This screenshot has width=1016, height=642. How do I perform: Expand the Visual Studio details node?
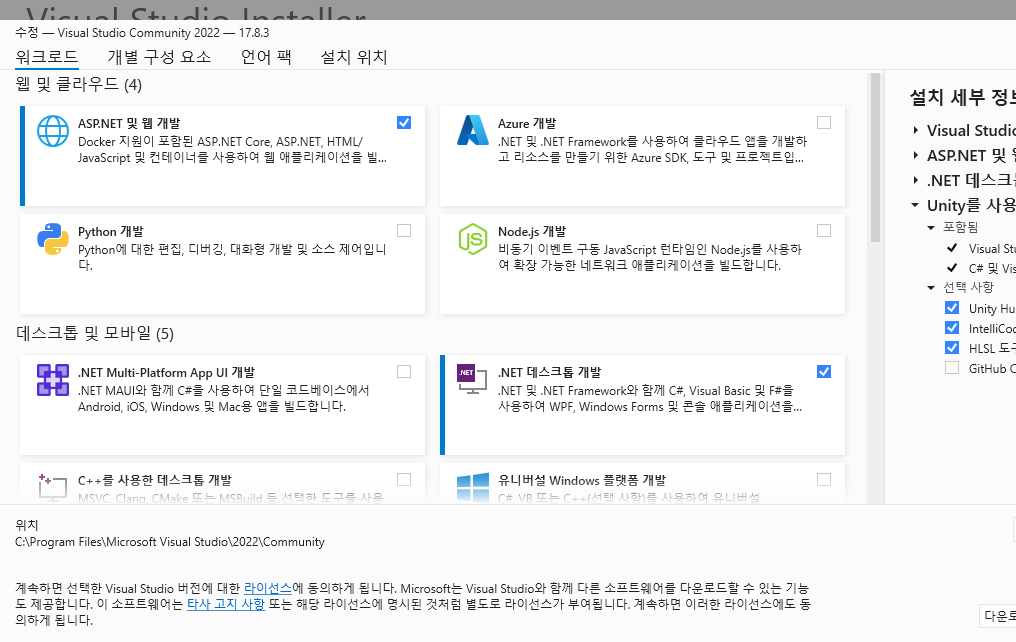915,130
